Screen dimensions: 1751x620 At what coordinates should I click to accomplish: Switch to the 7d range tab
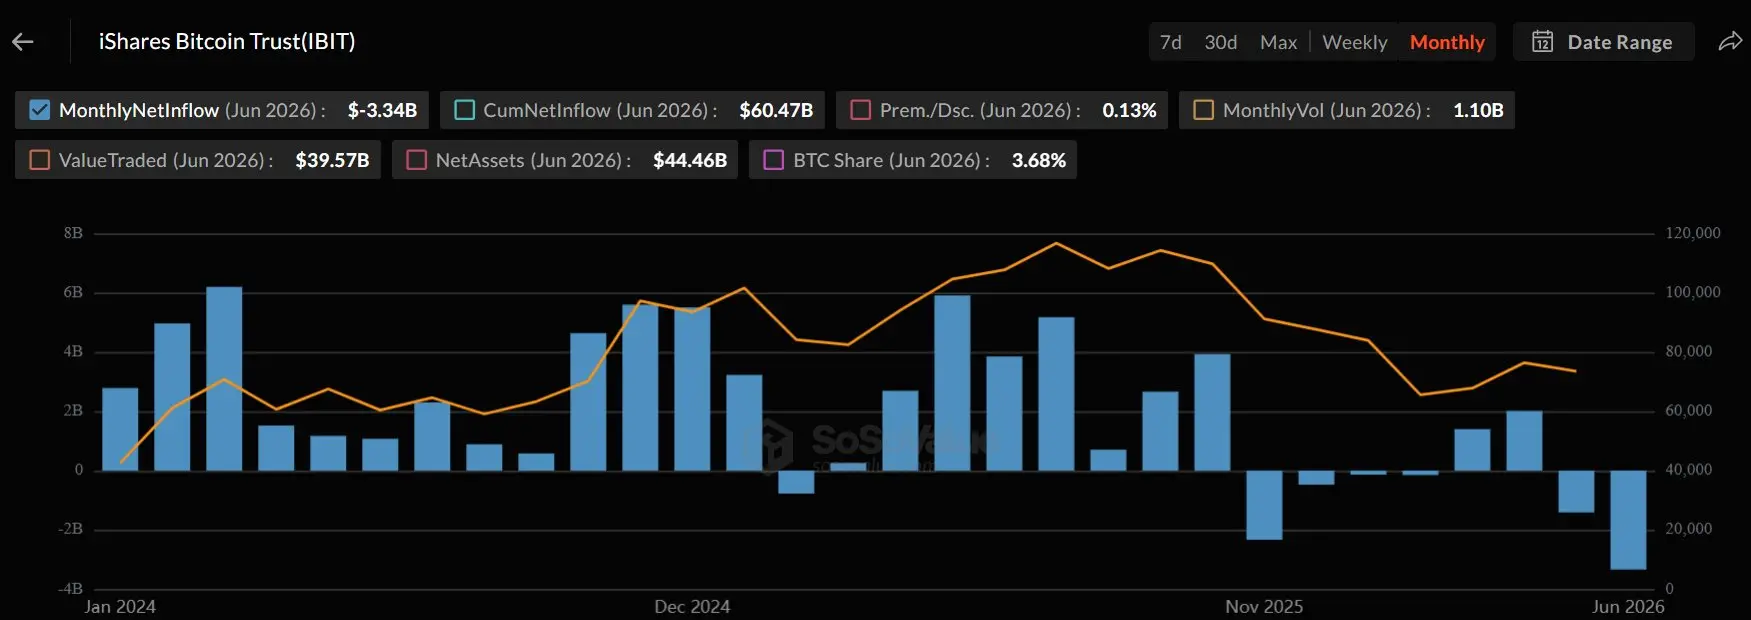point(1170,42)
